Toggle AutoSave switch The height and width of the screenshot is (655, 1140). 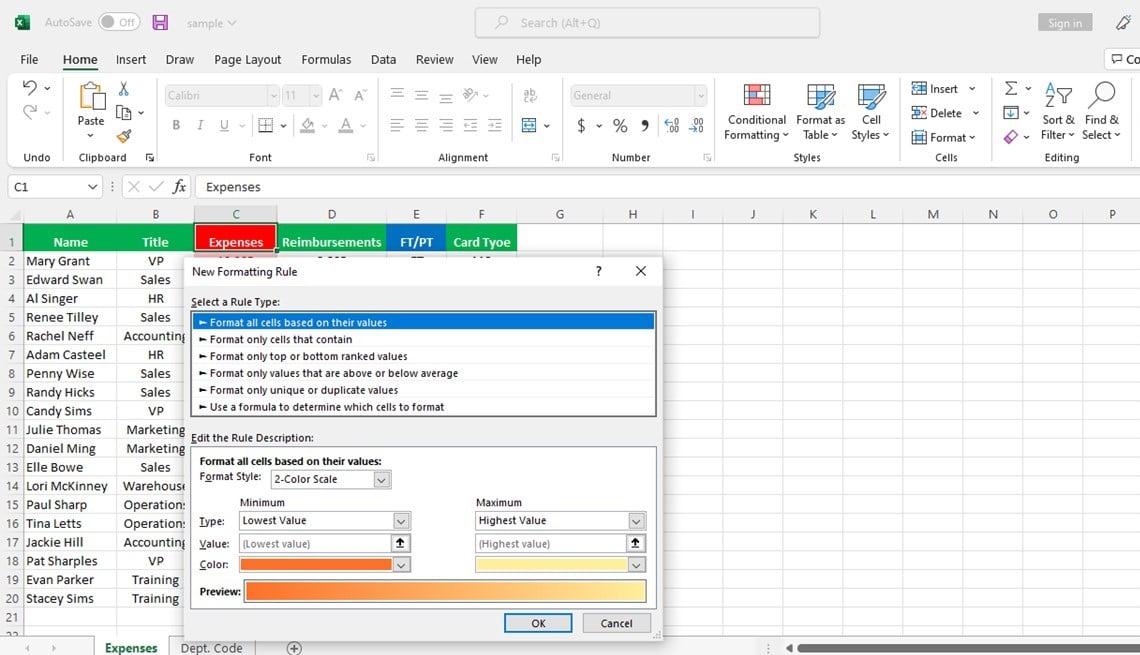119,23
